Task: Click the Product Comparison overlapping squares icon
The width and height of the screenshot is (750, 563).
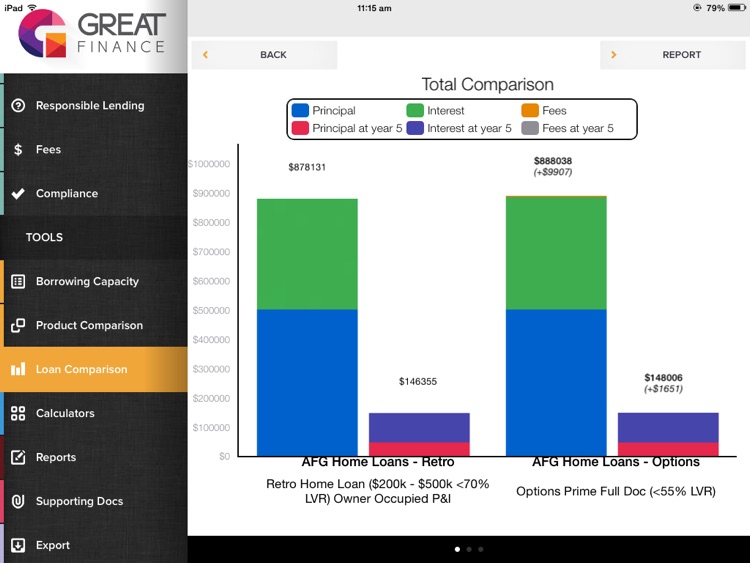Action: tap(18, 325)
